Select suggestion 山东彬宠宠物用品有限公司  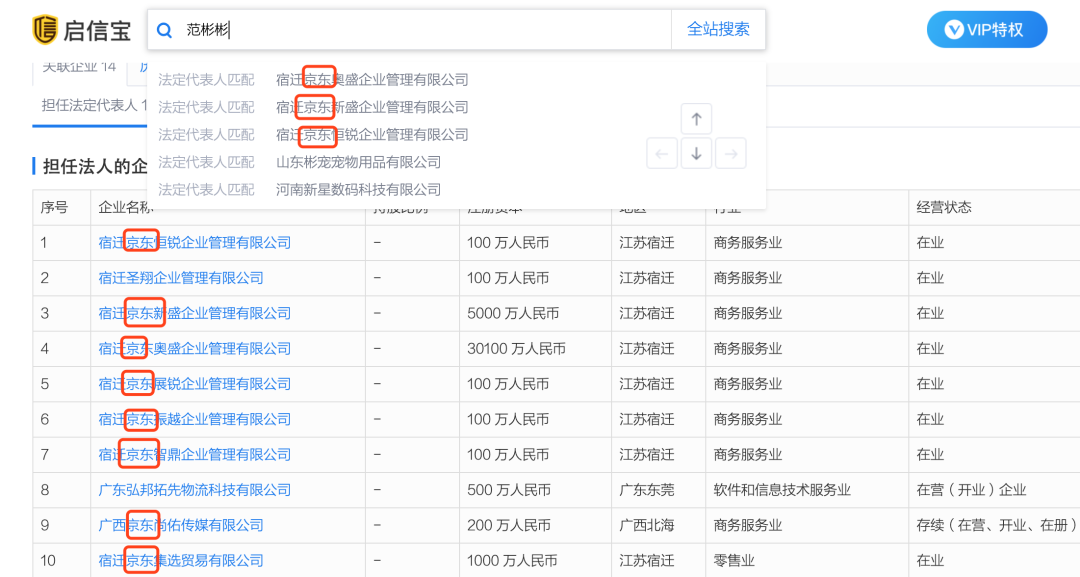[358, 162]
